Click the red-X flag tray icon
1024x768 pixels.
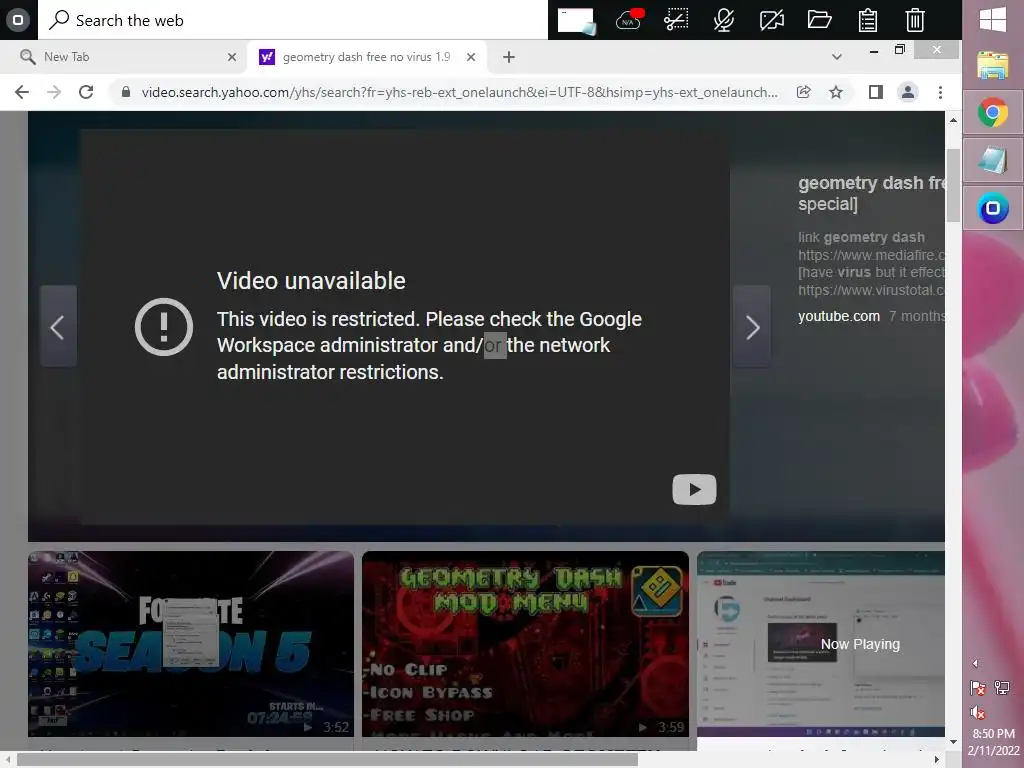click(x=978, y=688)
